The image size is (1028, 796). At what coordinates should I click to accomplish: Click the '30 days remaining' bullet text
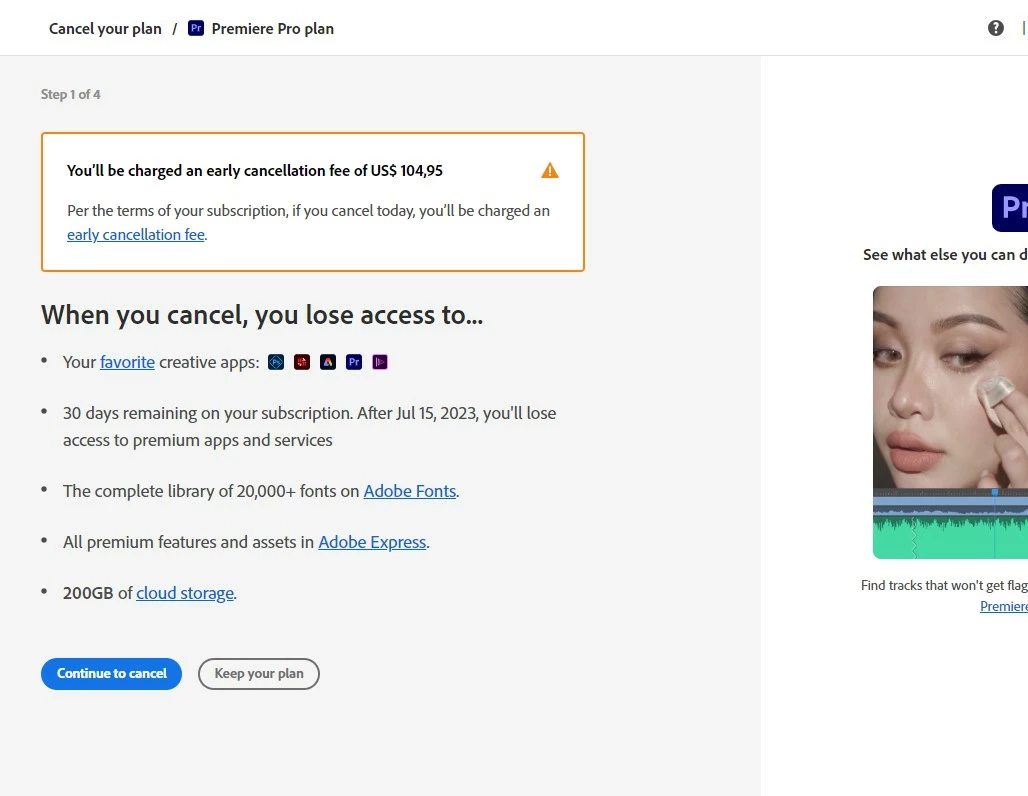(309, 427)
